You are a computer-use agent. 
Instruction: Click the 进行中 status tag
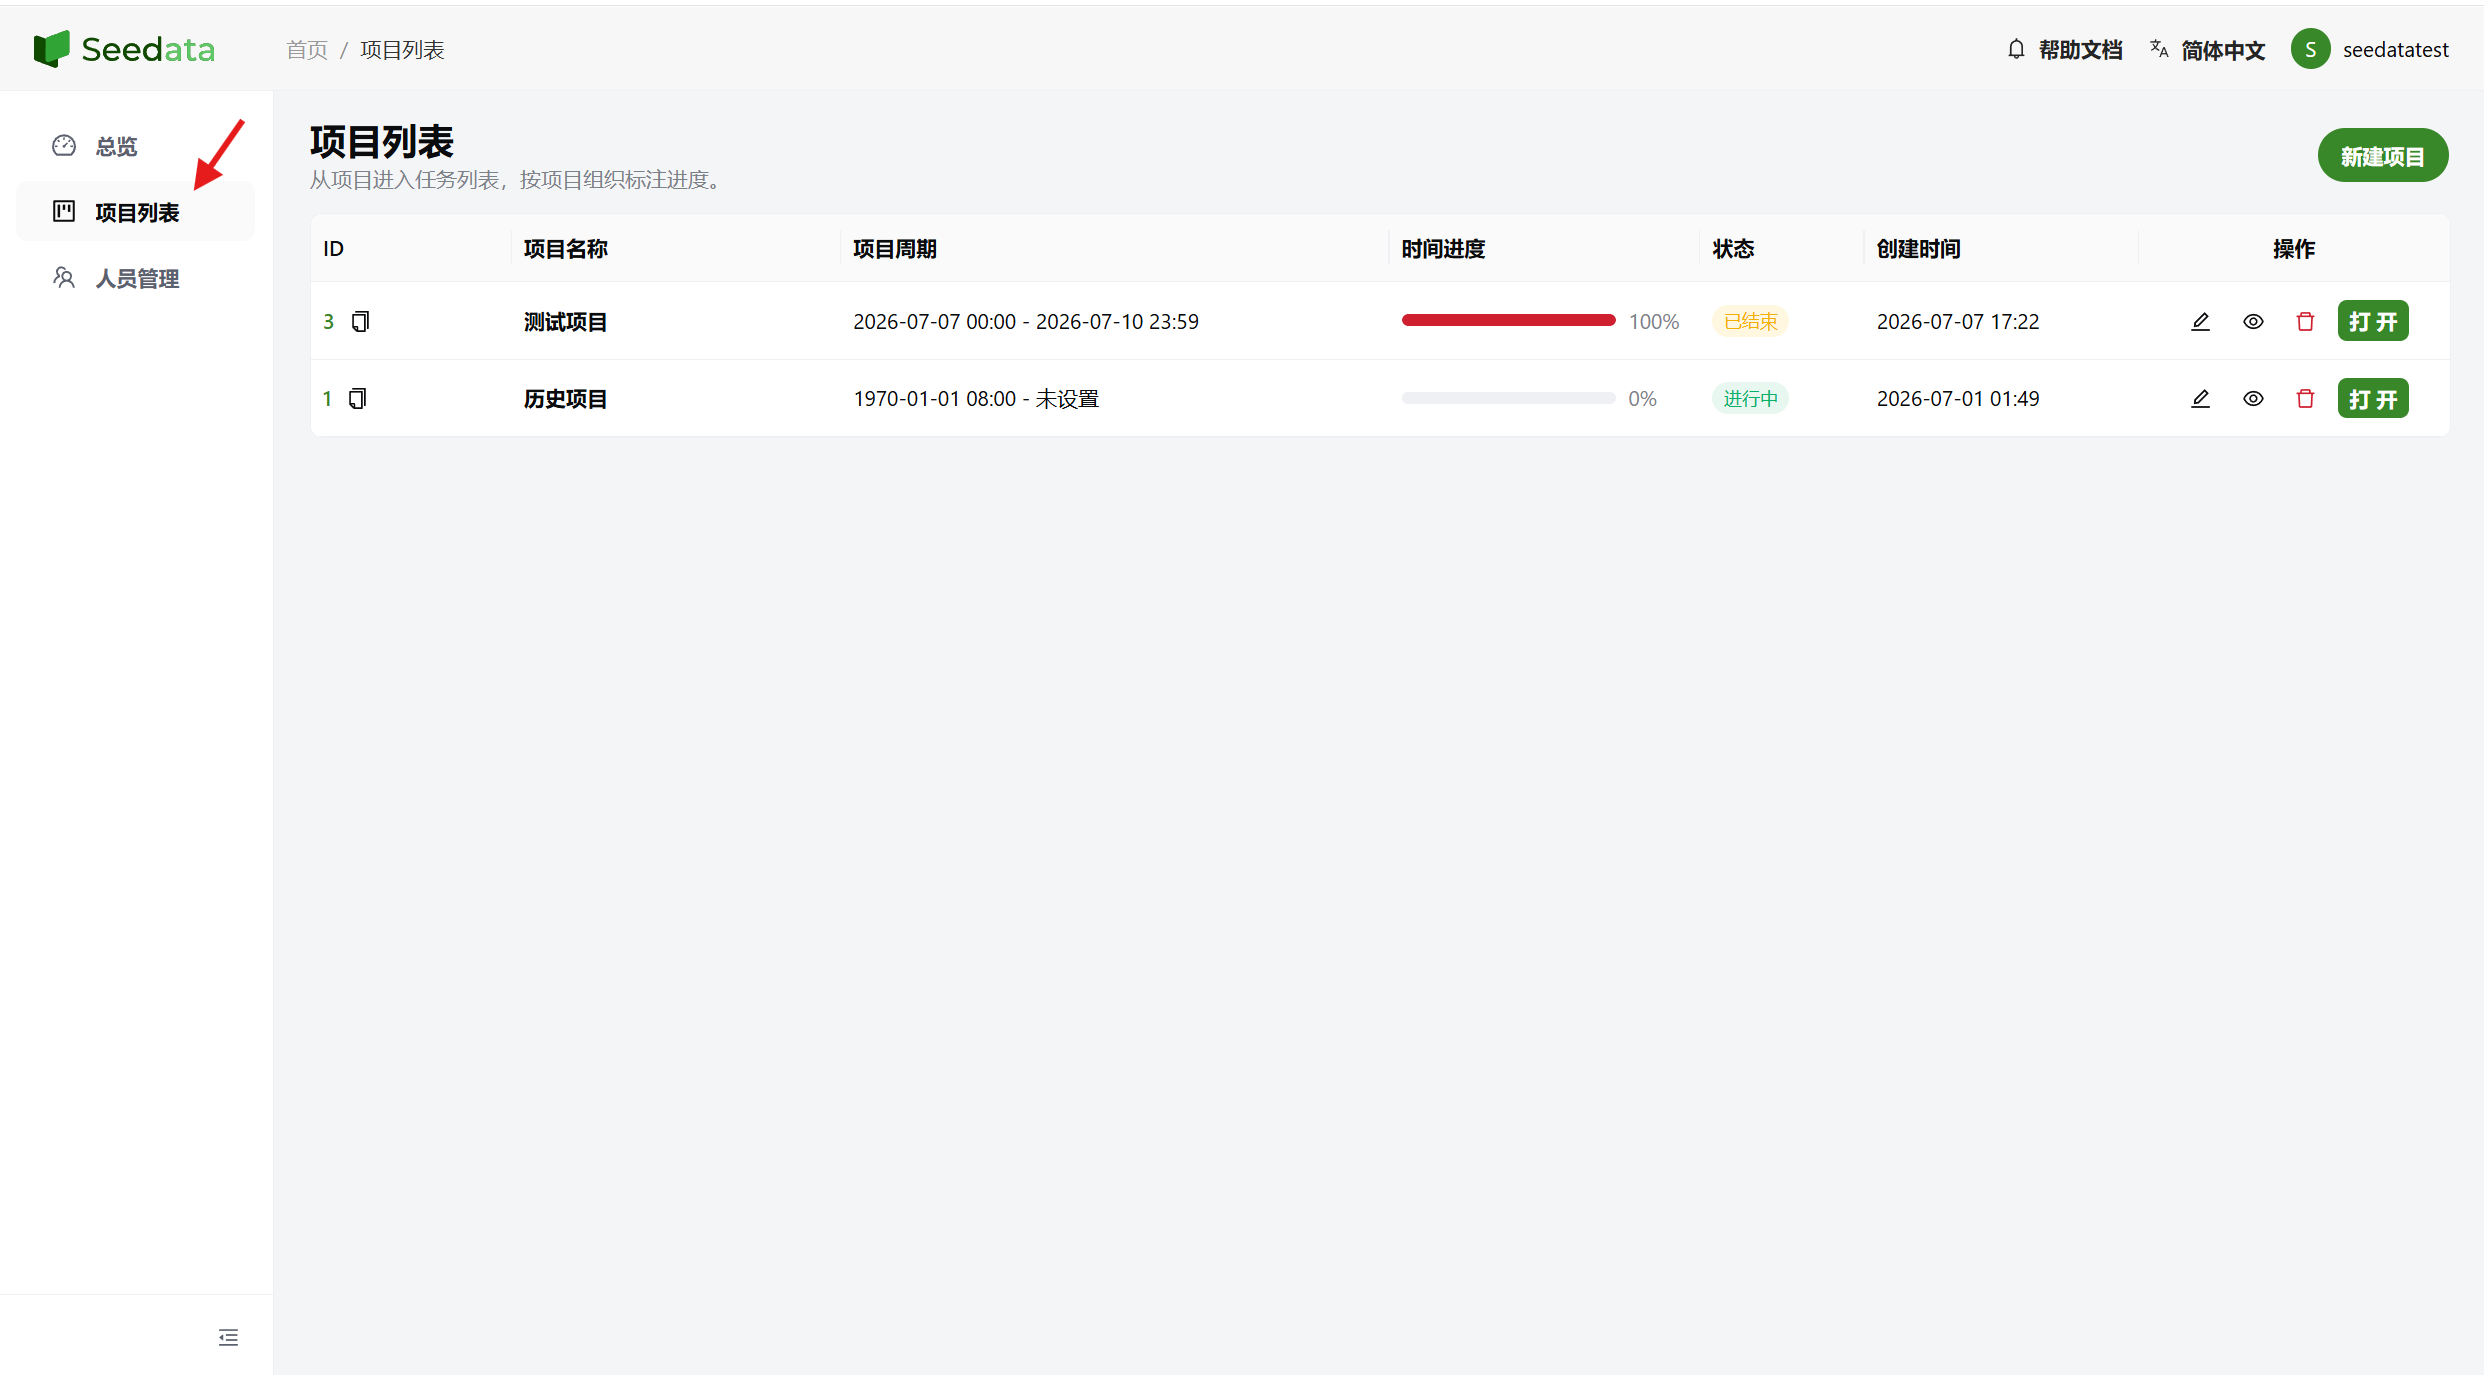point(1750,398)
